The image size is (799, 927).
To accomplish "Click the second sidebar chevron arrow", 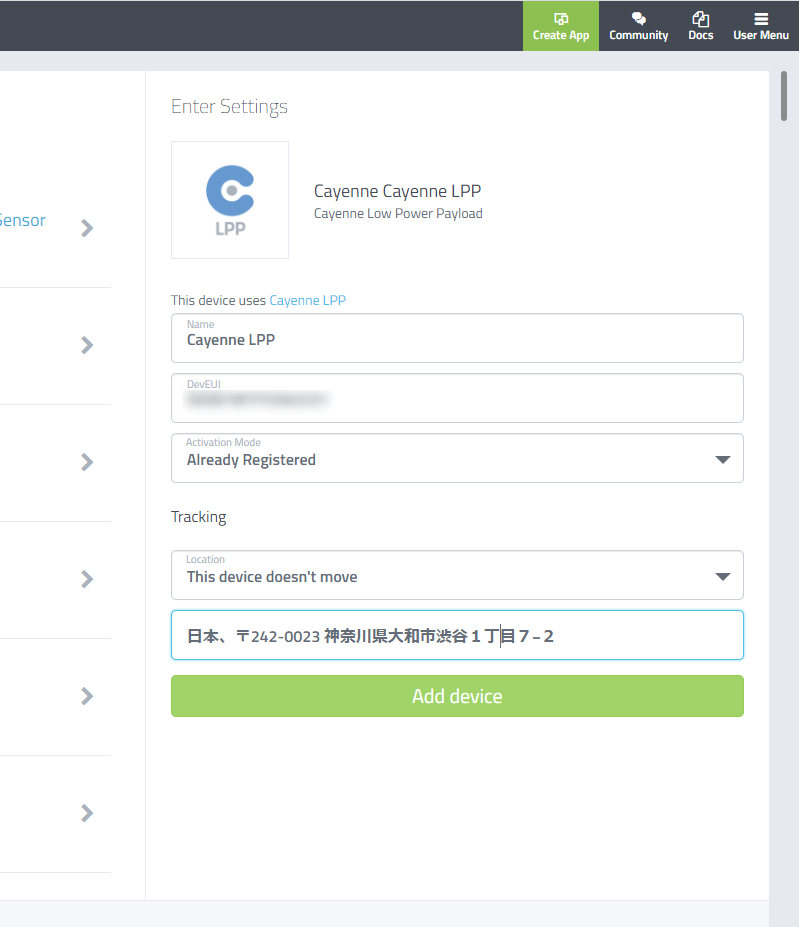I will [x=87, y=345].
